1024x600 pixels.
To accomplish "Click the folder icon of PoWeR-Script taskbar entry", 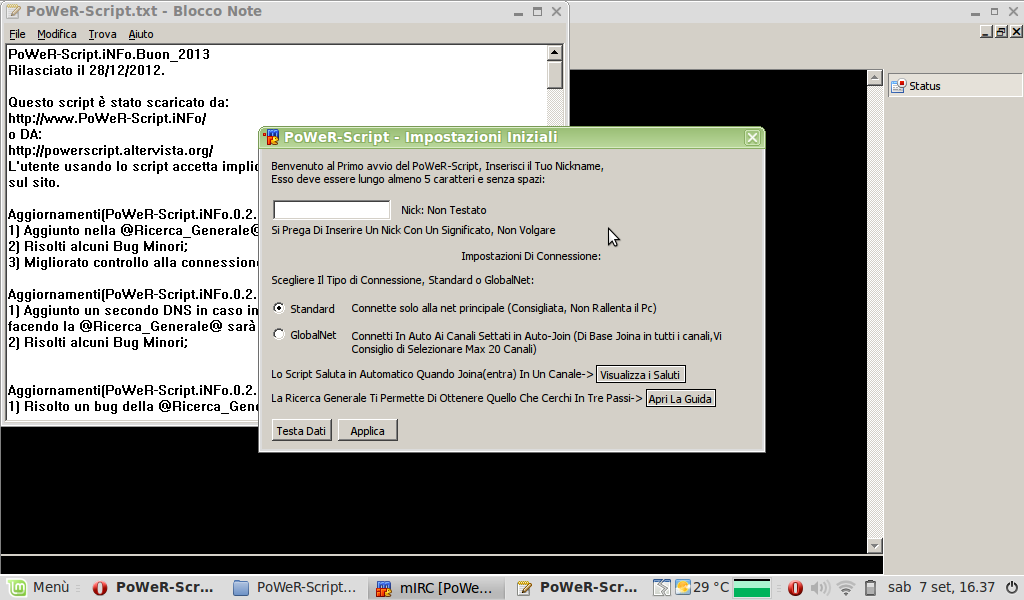I will (x=241, y=588).
